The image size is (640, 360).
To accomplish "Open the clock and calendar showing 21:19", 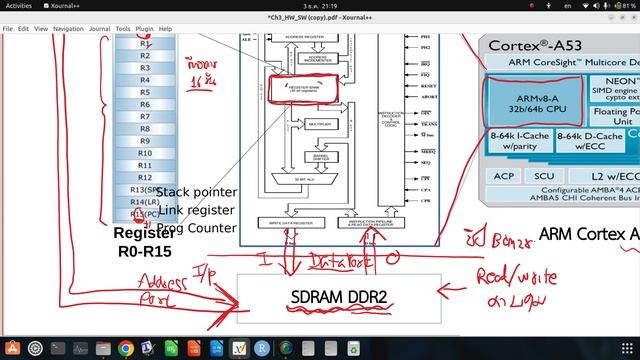I will (x=320, y=6).
